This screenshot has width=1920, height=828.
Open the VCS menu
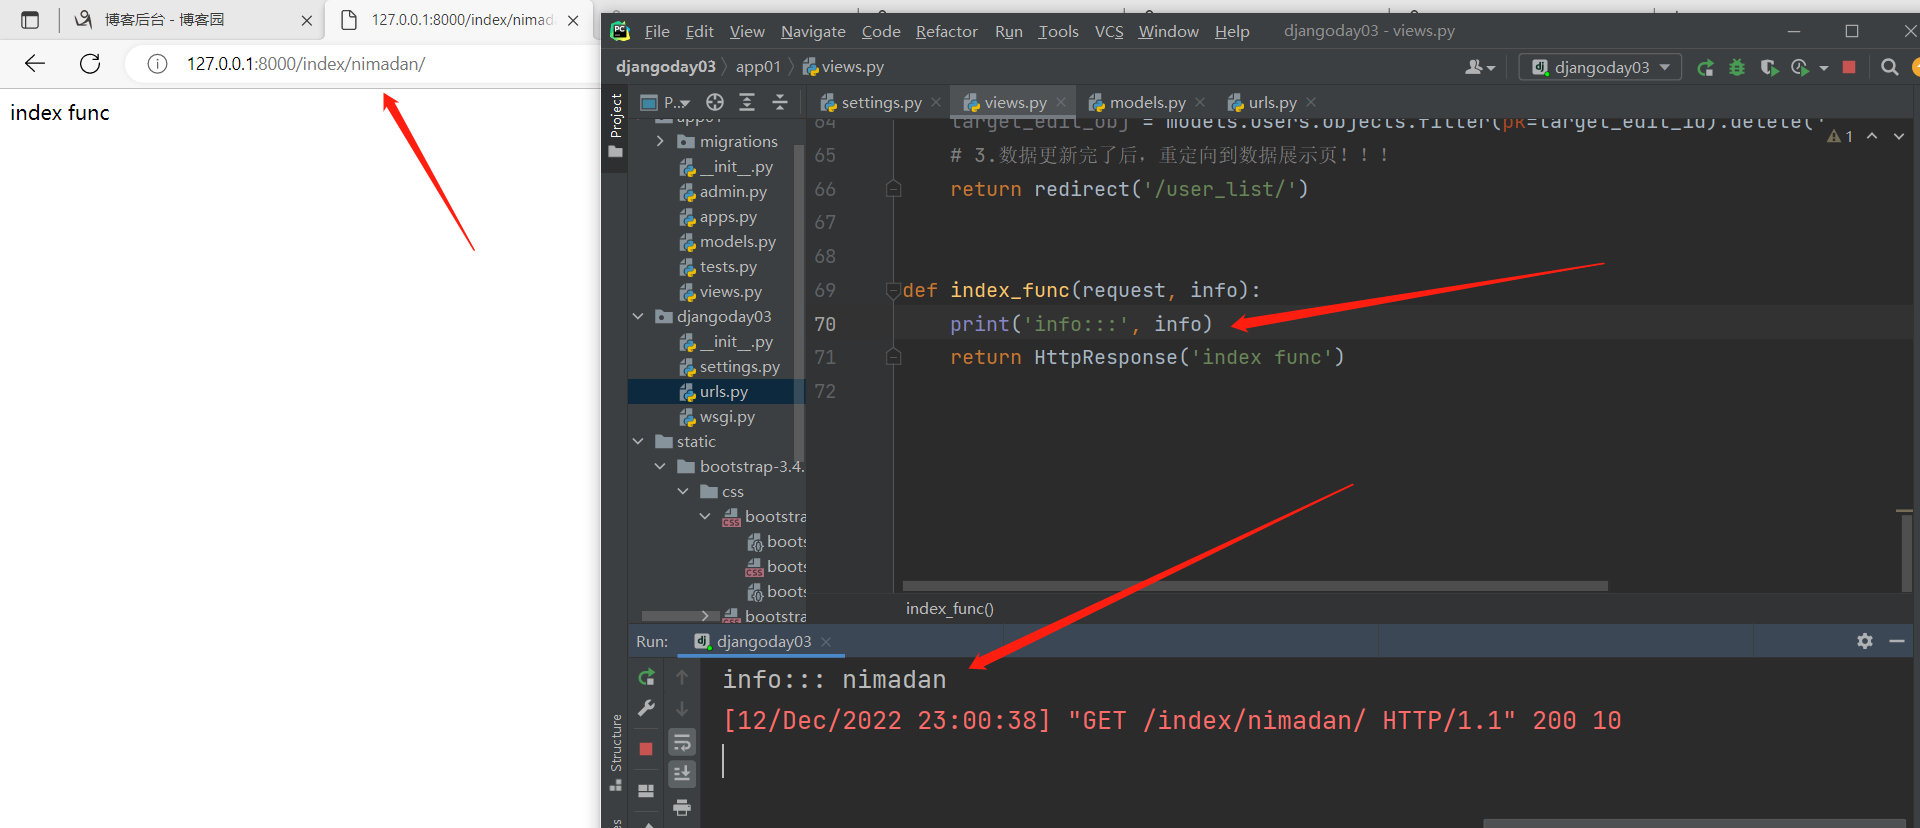[1109, 31]
